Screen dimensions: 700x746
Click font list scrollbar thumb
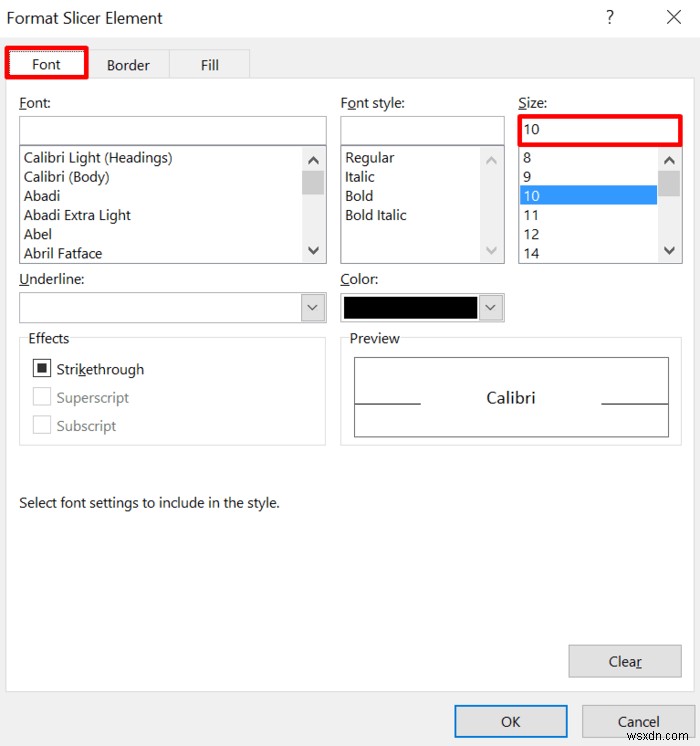tap(313, 183)
